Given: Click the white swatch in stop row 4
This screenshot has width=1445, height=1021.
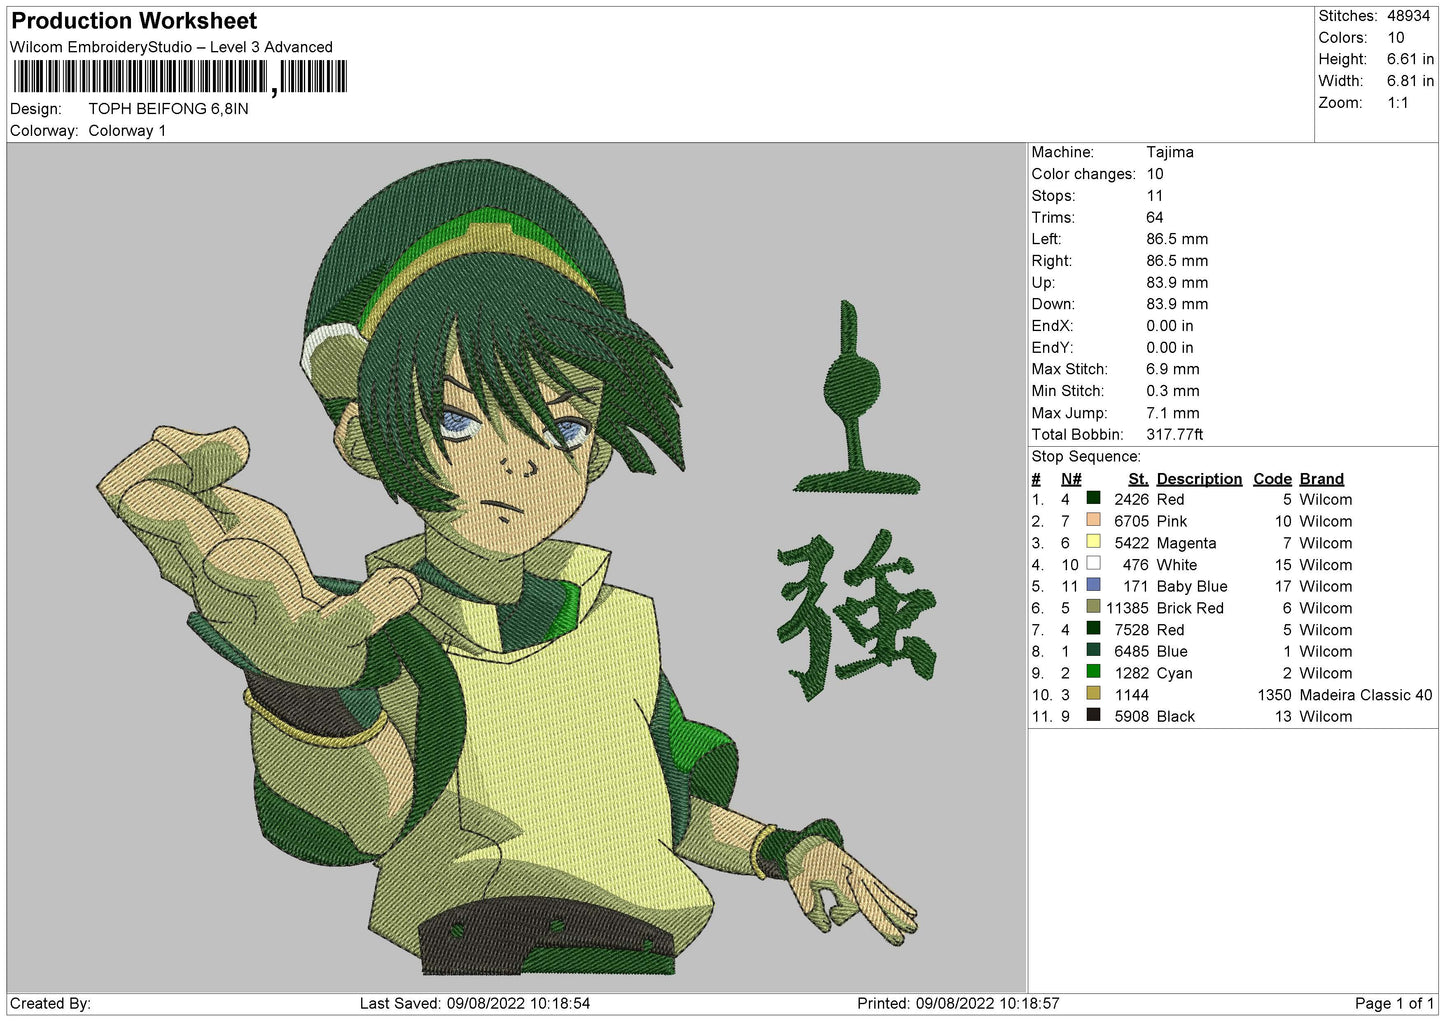Looking at the screenshot, I should pos(1093,564).
